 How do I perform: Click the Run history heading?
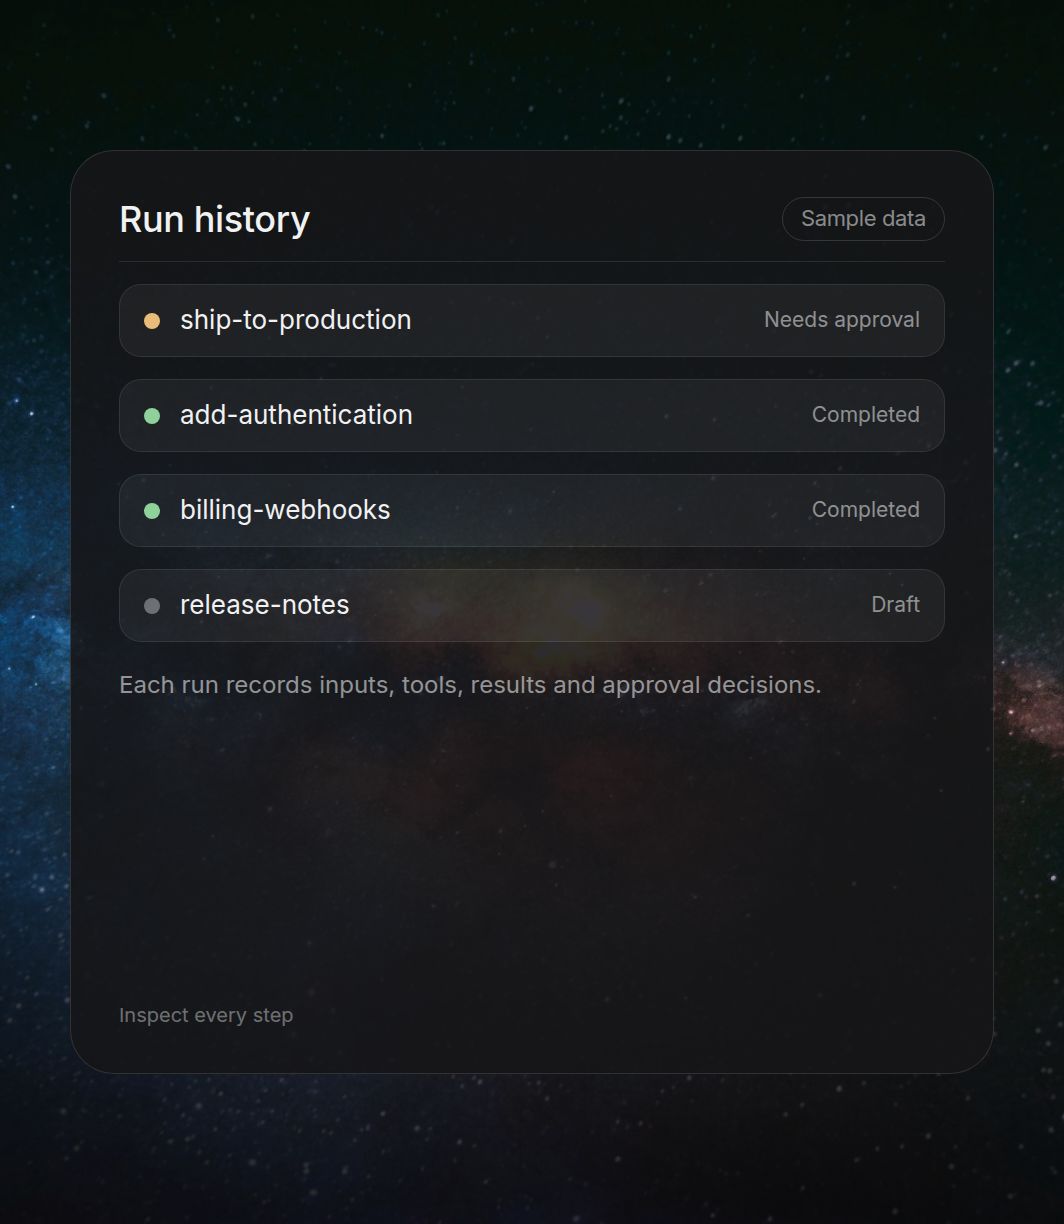pyautogui.click(x=215, y=219)
